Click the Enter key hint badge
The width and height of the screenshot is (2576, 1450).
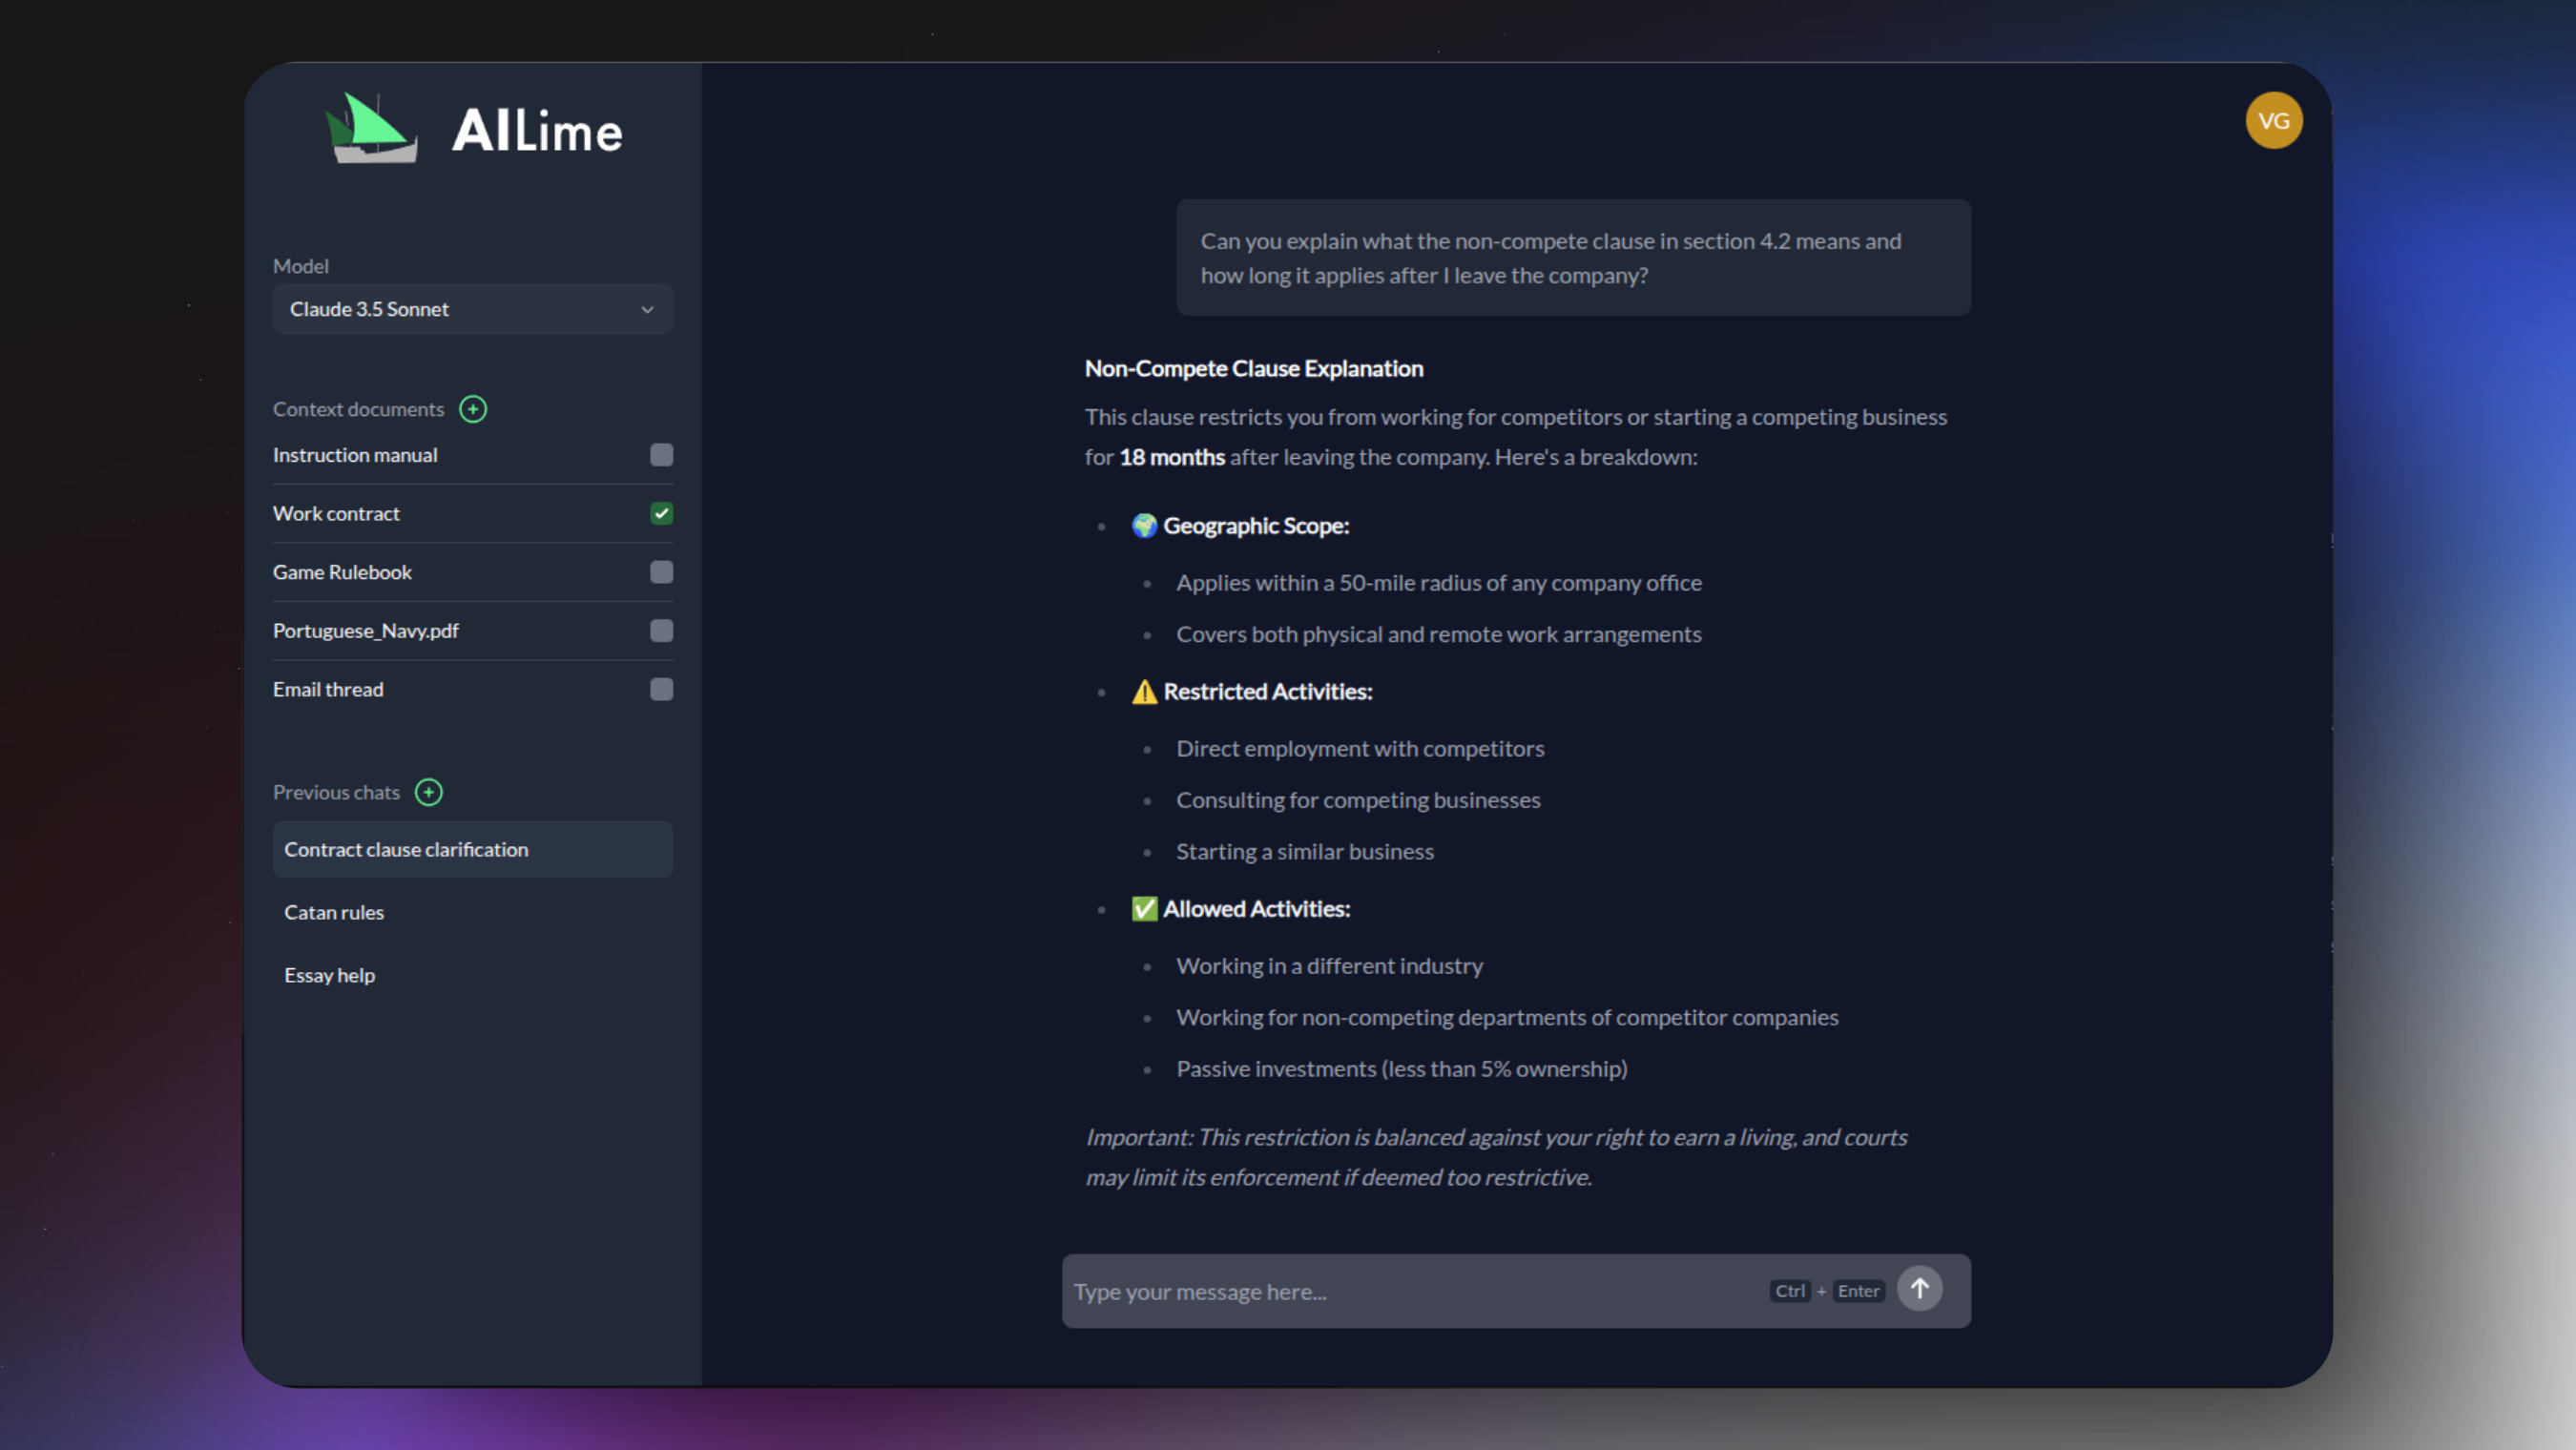(x=1858, y=1291)
